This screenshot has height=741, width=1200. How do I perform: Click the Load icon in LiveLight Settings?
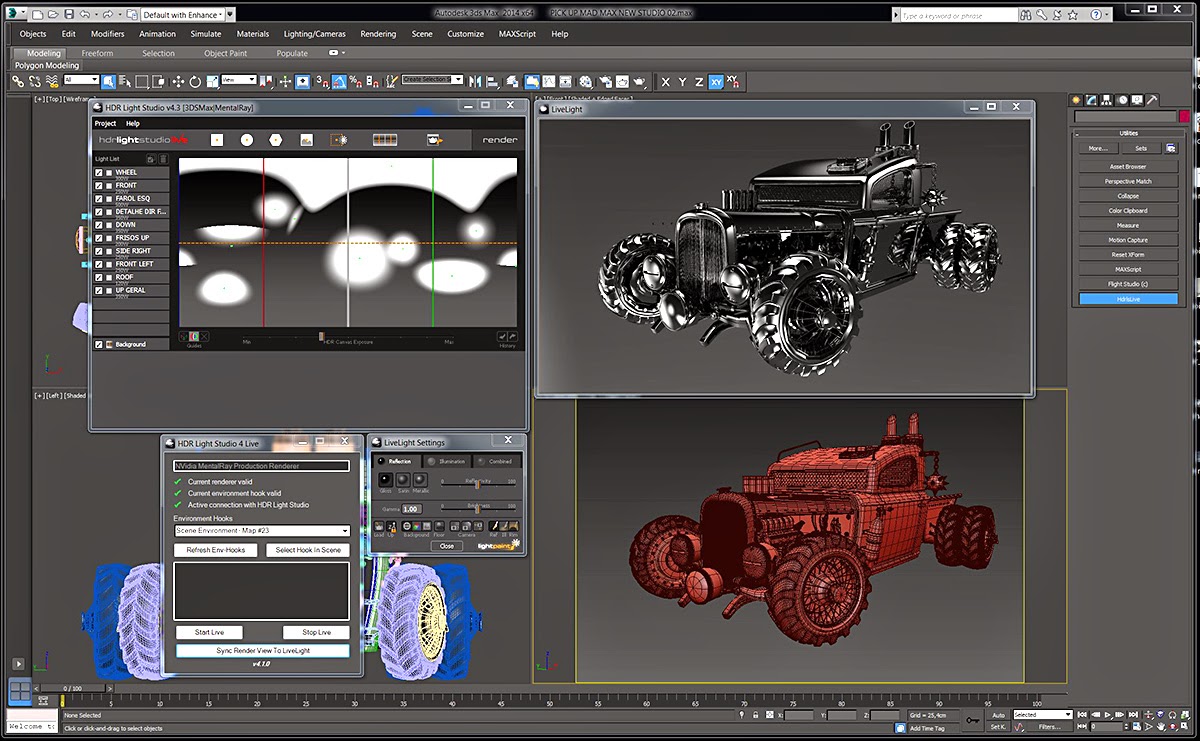pos(379,526)
